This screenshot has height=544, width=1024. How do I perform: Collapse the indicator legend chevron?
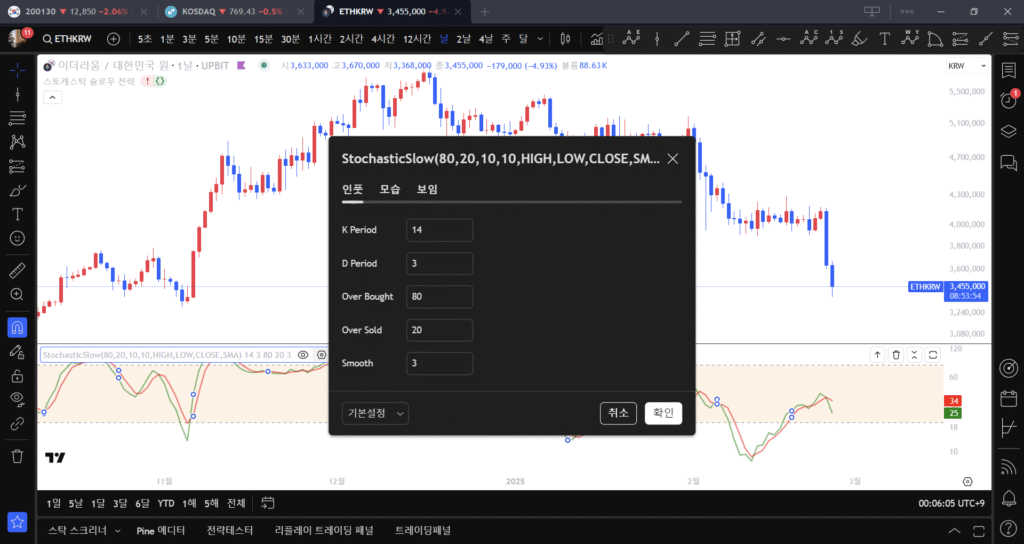[52, 97]
